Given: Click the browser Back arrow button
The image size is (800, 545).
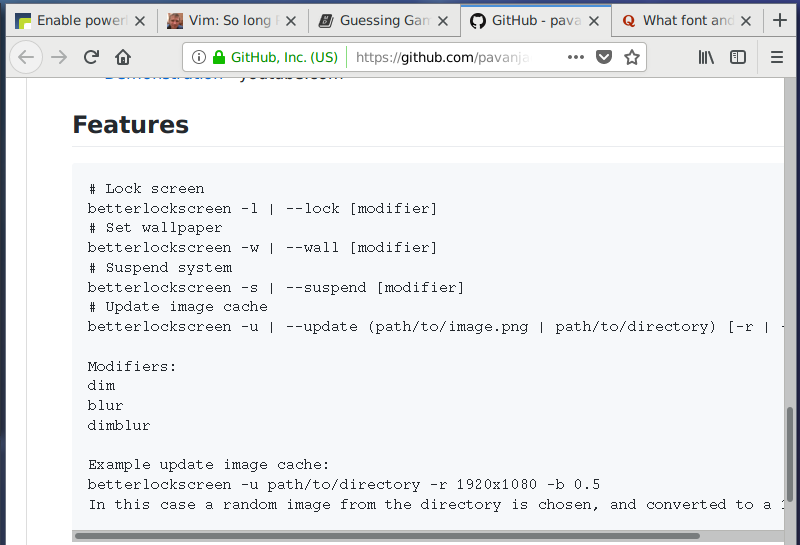Looking at the screenshot, I should click(x=27, y=57).
